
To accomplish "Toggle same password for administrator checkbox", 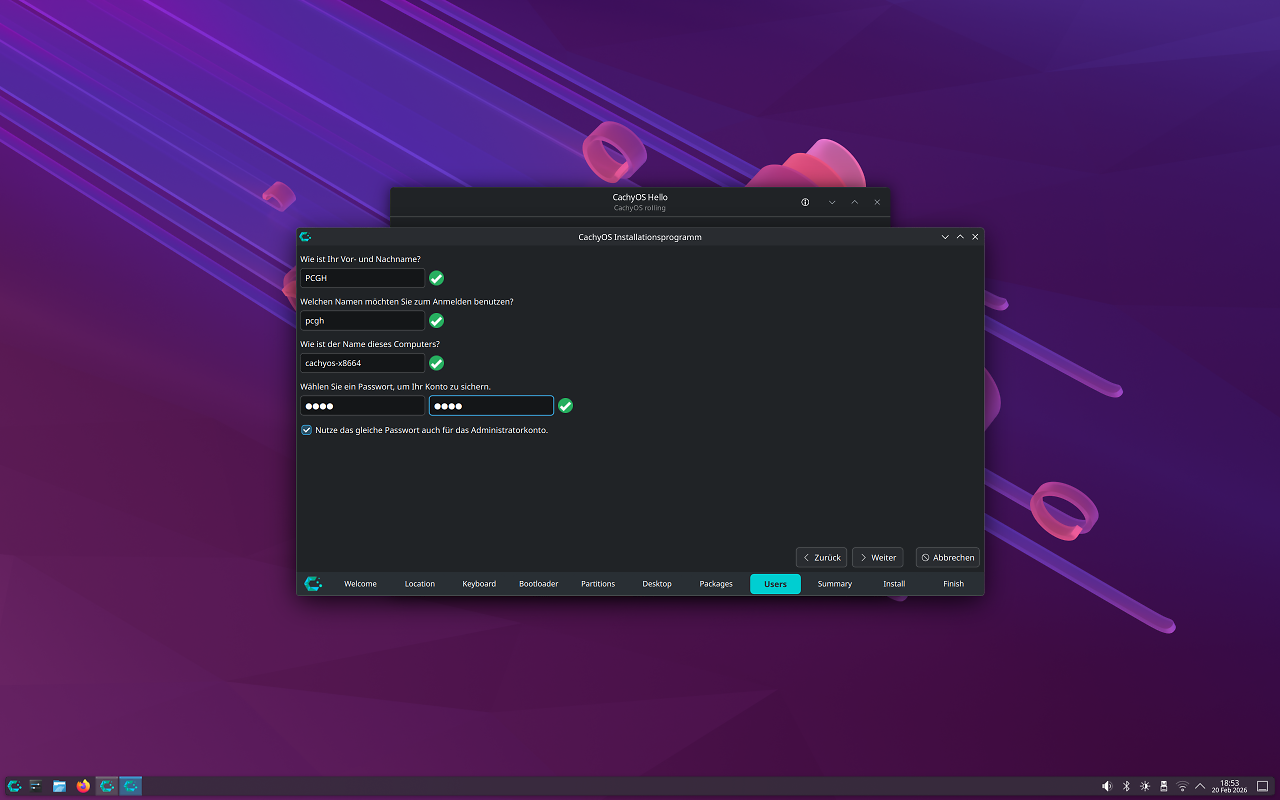I will [x=307, y=430].
